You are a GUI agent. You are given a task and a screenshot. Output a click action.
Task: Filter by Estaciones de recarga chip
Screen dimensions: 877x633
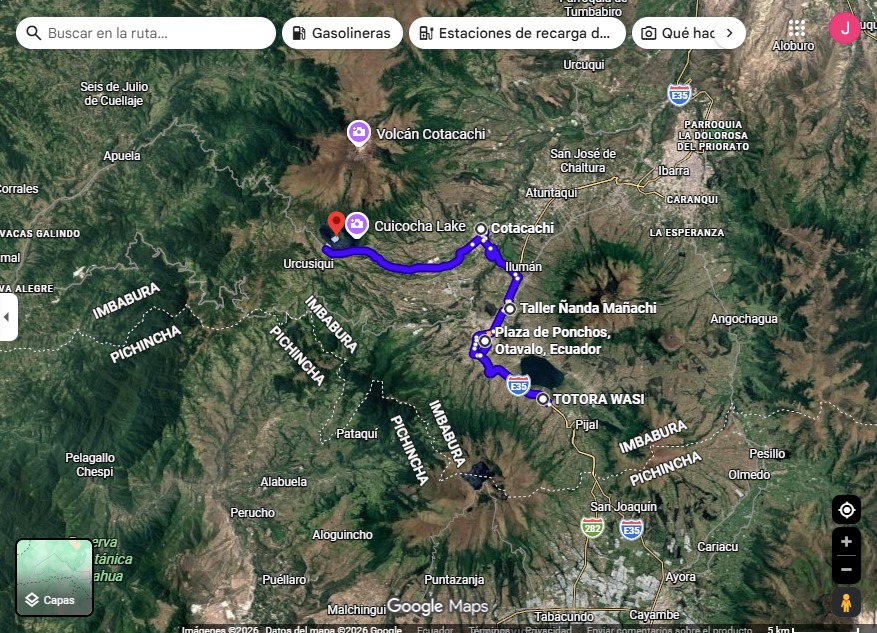tap(516, 33)
